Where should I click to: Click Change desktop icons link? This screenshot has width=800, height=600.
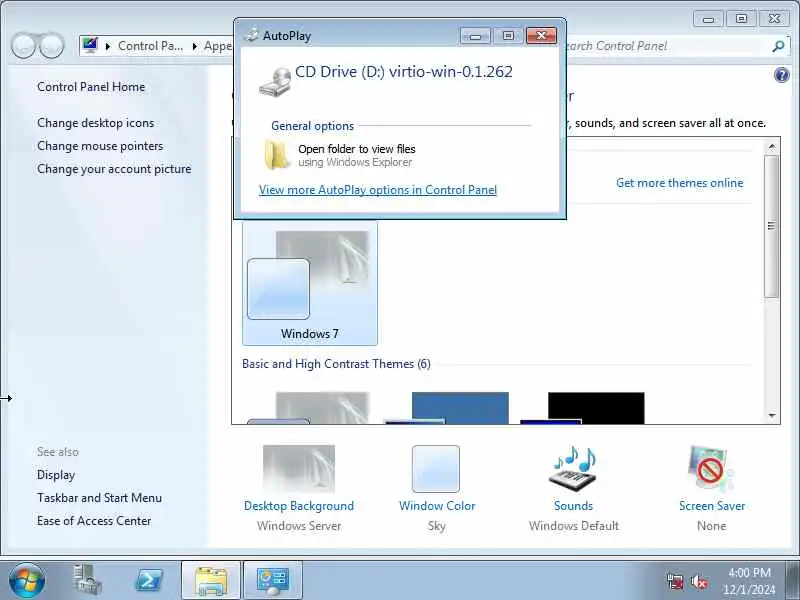pos(95,123)
